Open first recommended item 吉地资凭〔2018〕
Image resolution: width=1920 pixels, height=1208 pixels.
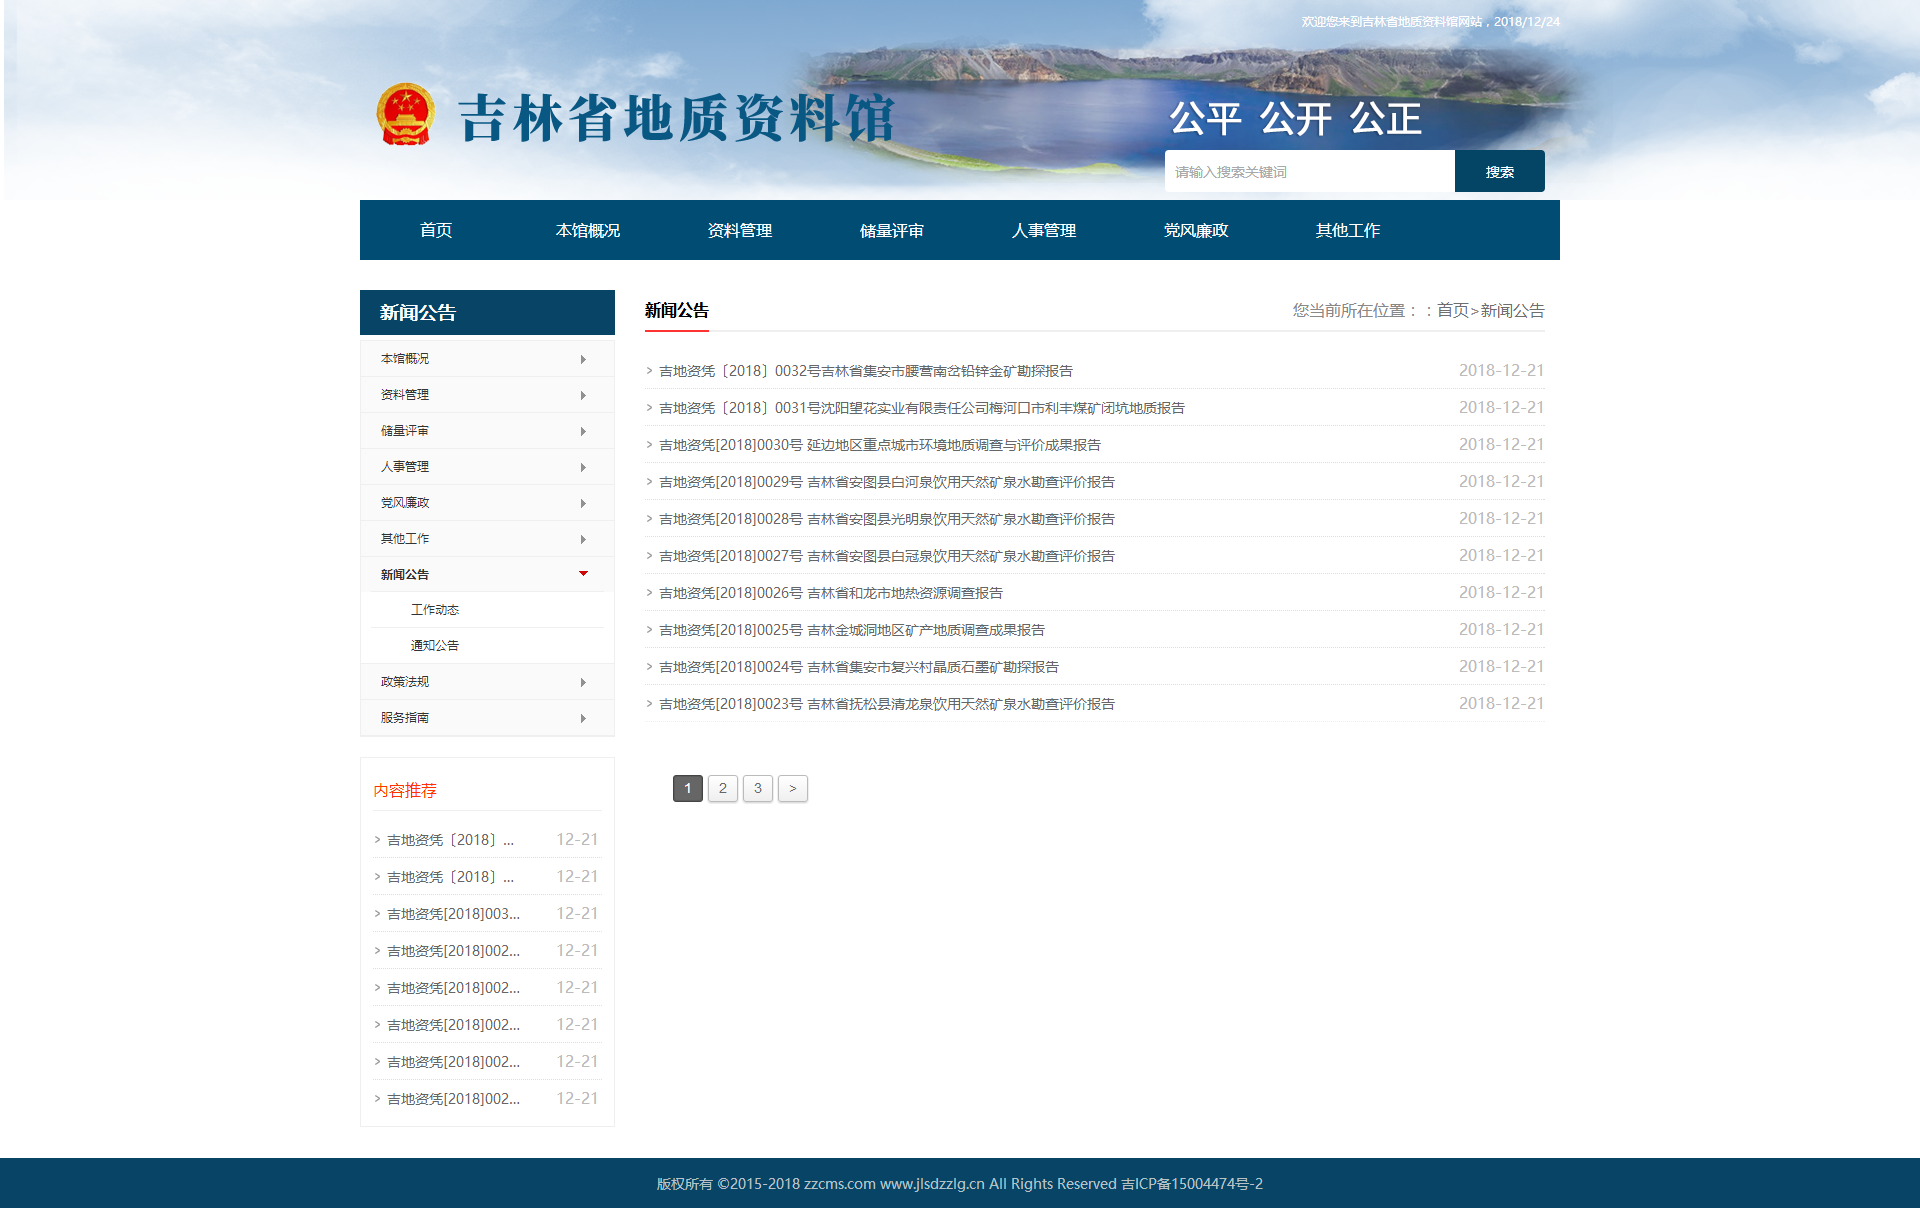[450, 840]
